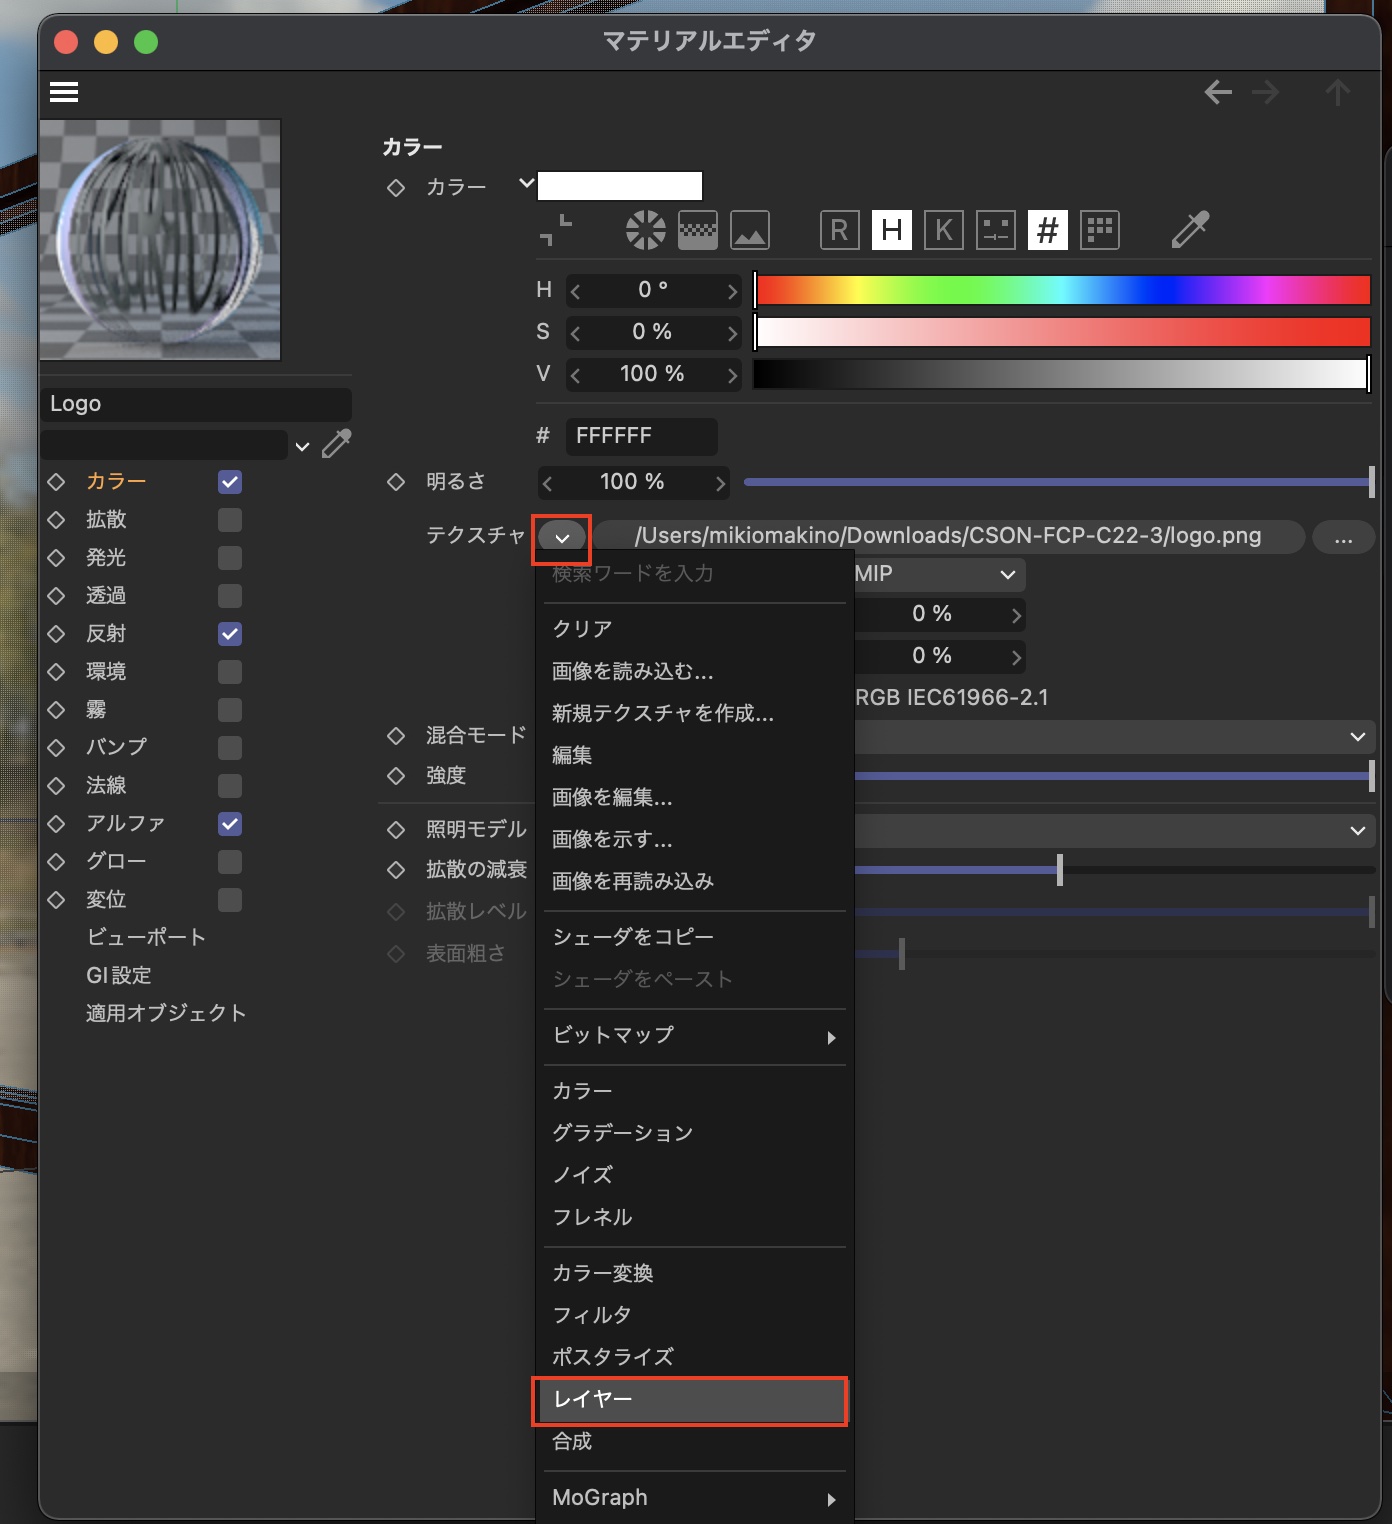Select レイヤー from the texture menu

click(x=690, y=1400)
